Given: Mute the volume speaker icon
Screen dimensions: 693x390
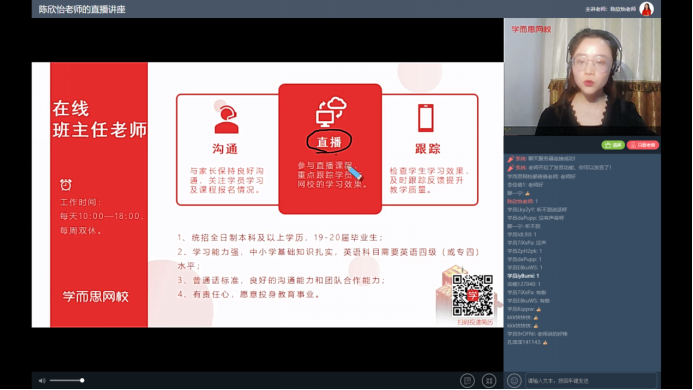Looking at the screenshot, I should 42,380.
